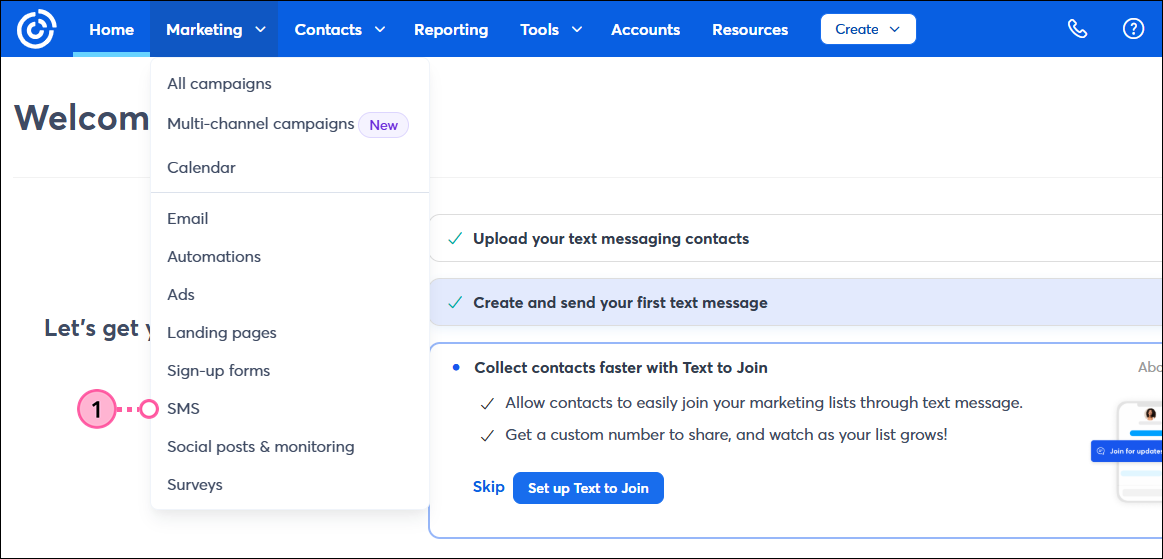Expand the Contacts dropdown menu

pyautogui.click(x=340, y=30)
